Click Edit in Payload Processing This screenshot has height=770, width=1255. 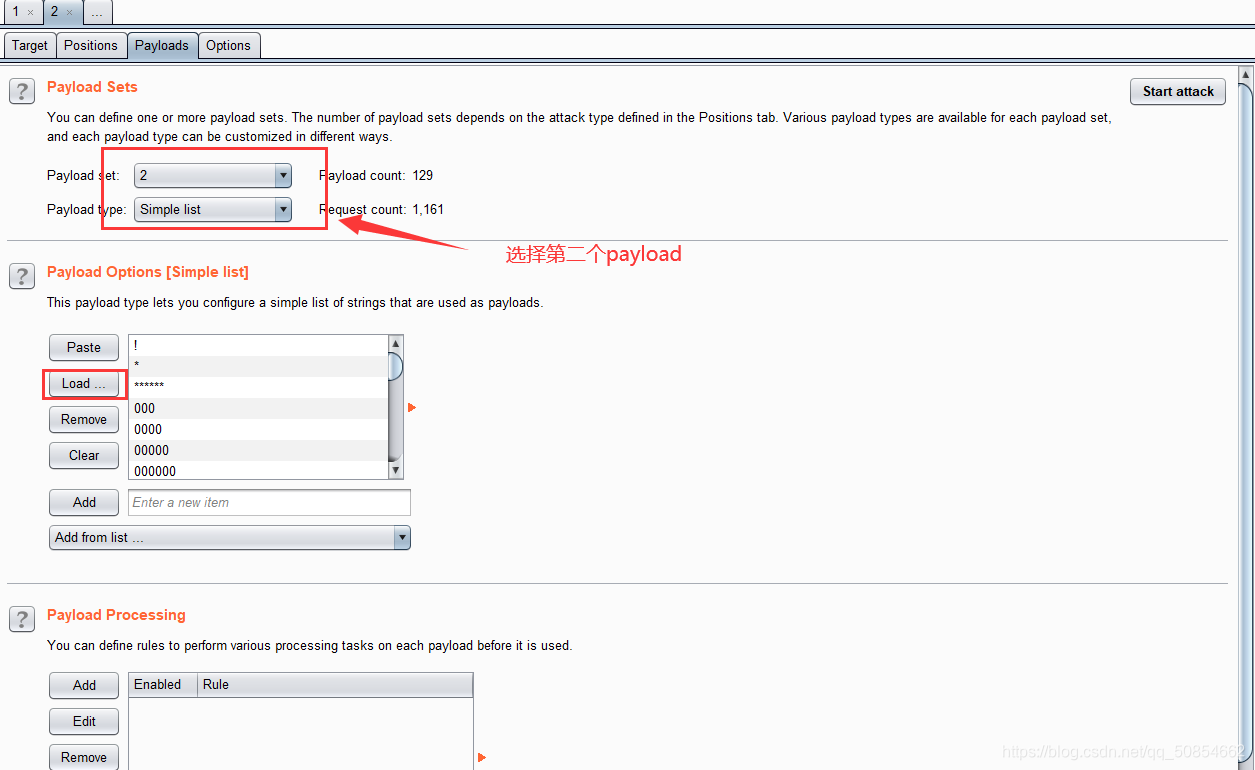(x=84, y=721)
